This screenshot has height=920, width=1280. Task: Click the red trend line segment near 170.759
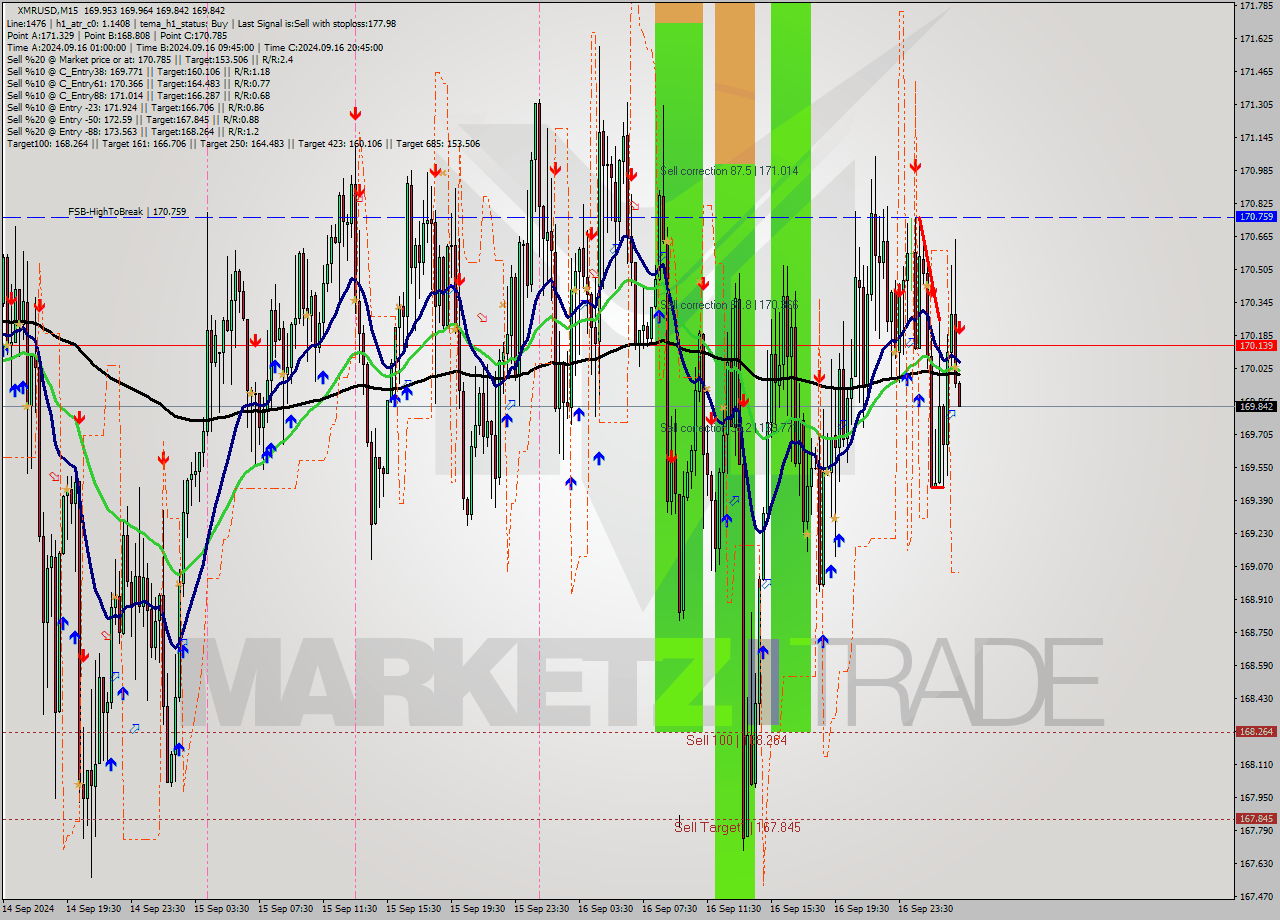[x=928, y=268]
